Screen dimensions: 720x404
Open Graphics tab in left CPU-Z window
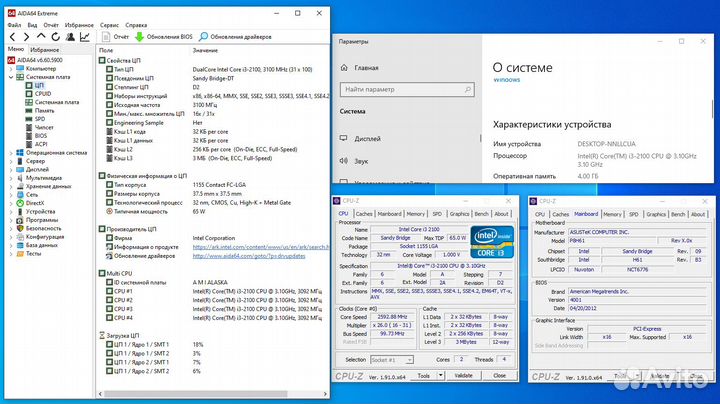click(x=459, y=214)
